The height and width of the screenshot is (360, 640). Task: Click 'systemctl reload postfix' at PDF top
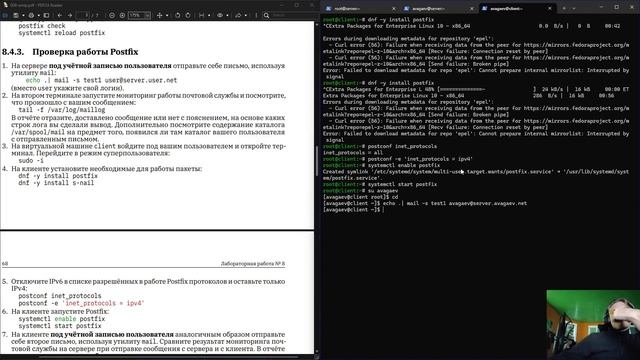62,33
